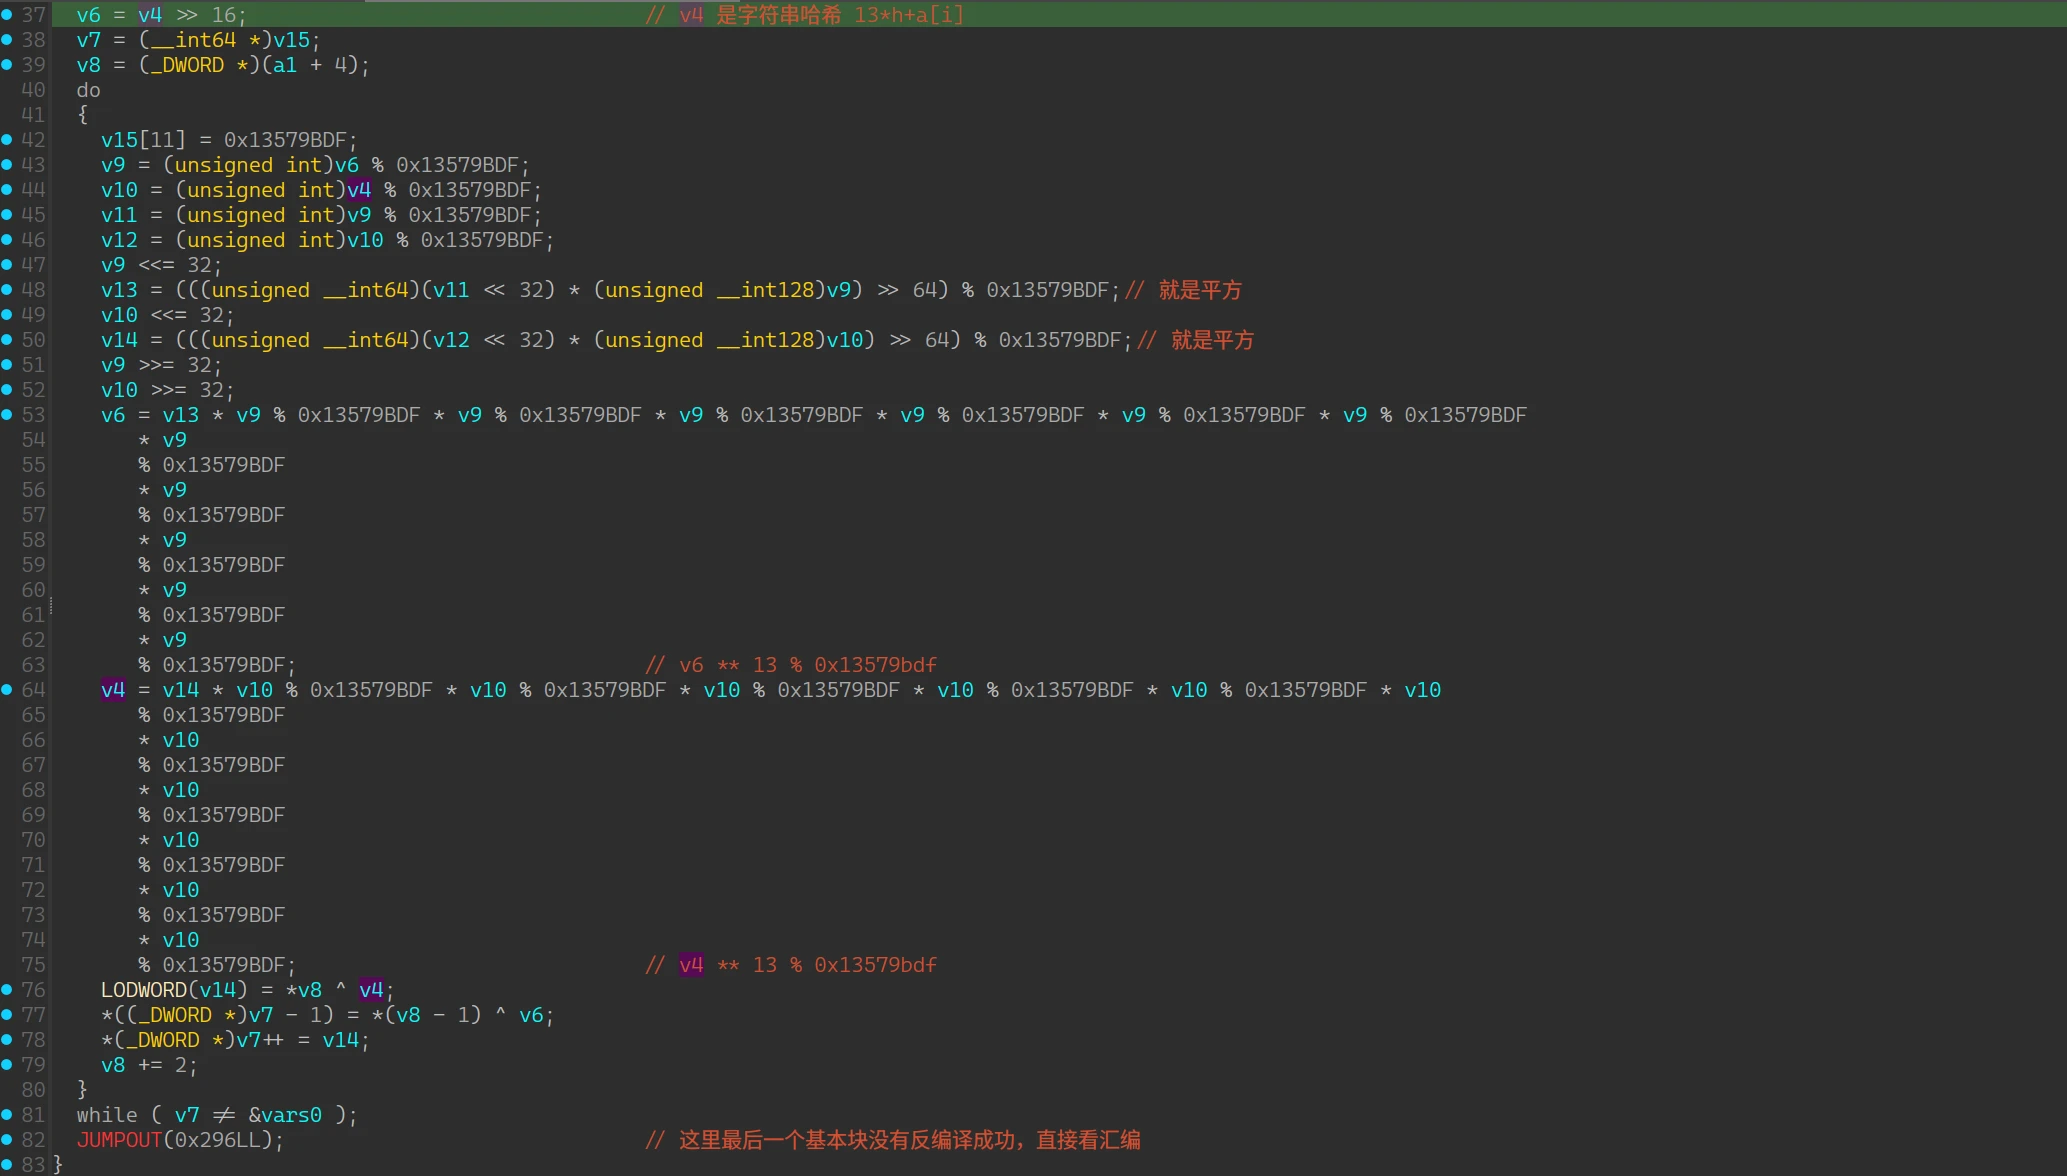Click the &vars0 reference in the while condition
Screen dimensions: 2067x1176
(x=285, y=1115)
